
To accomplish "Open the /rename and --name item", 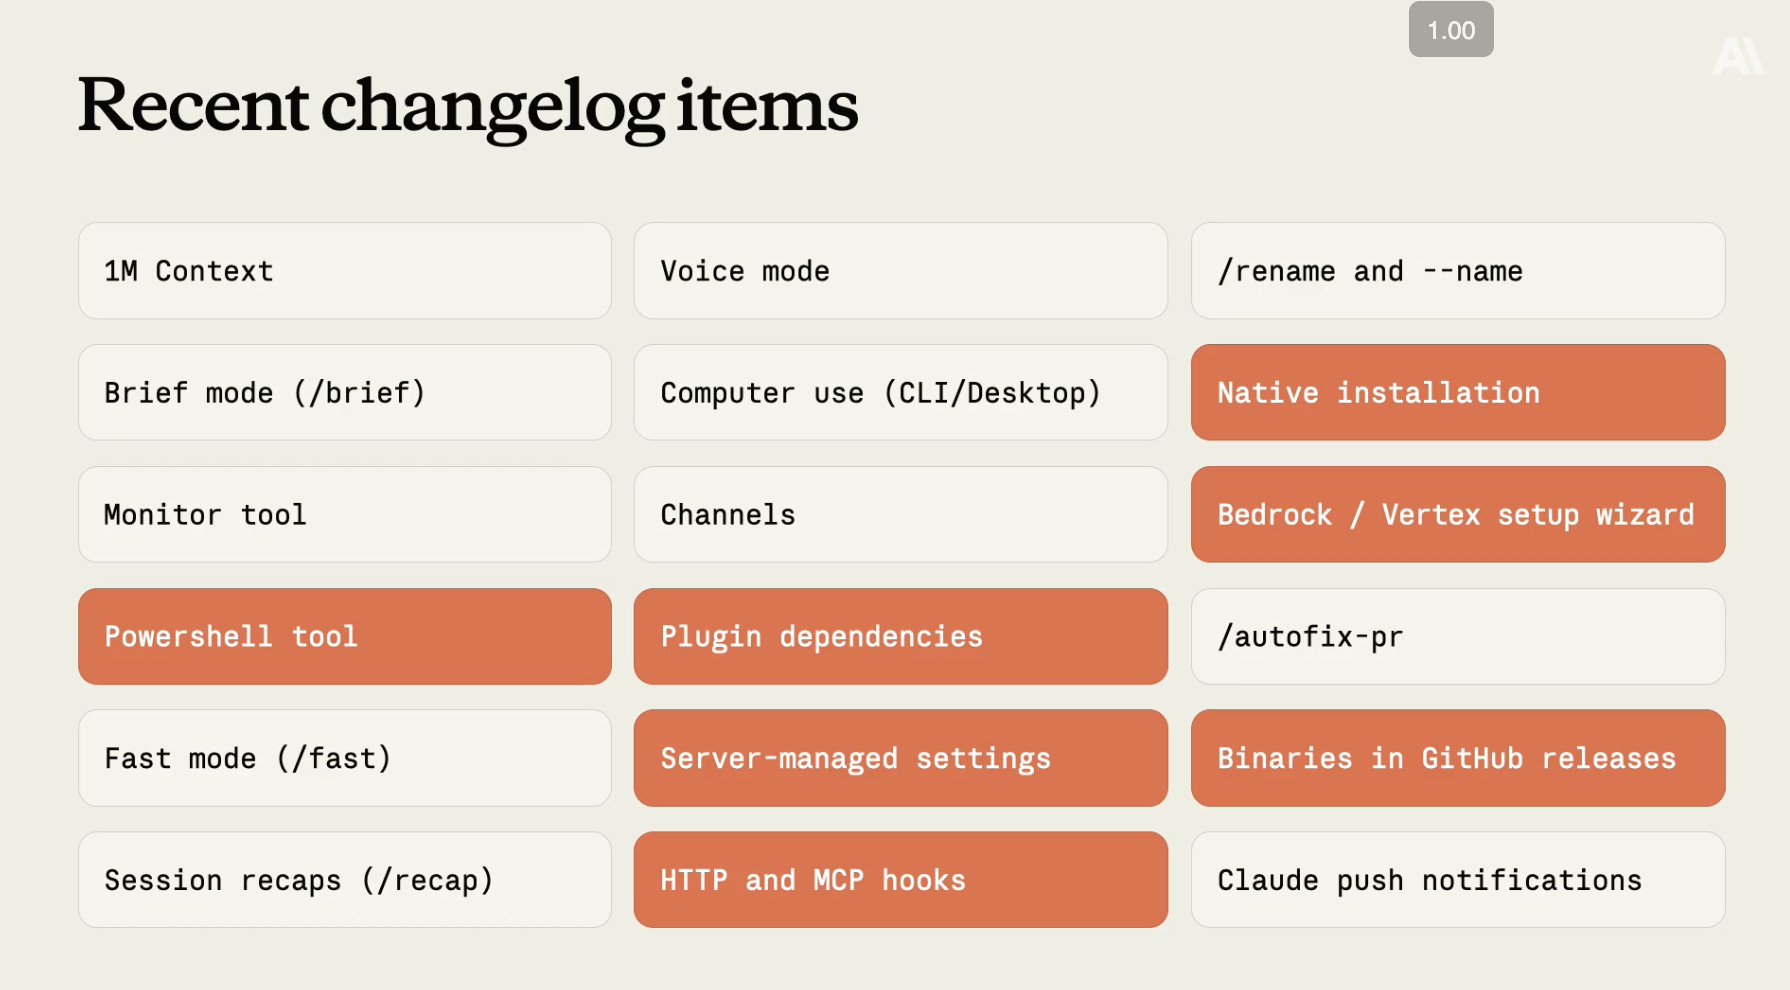I will 1458,271.
